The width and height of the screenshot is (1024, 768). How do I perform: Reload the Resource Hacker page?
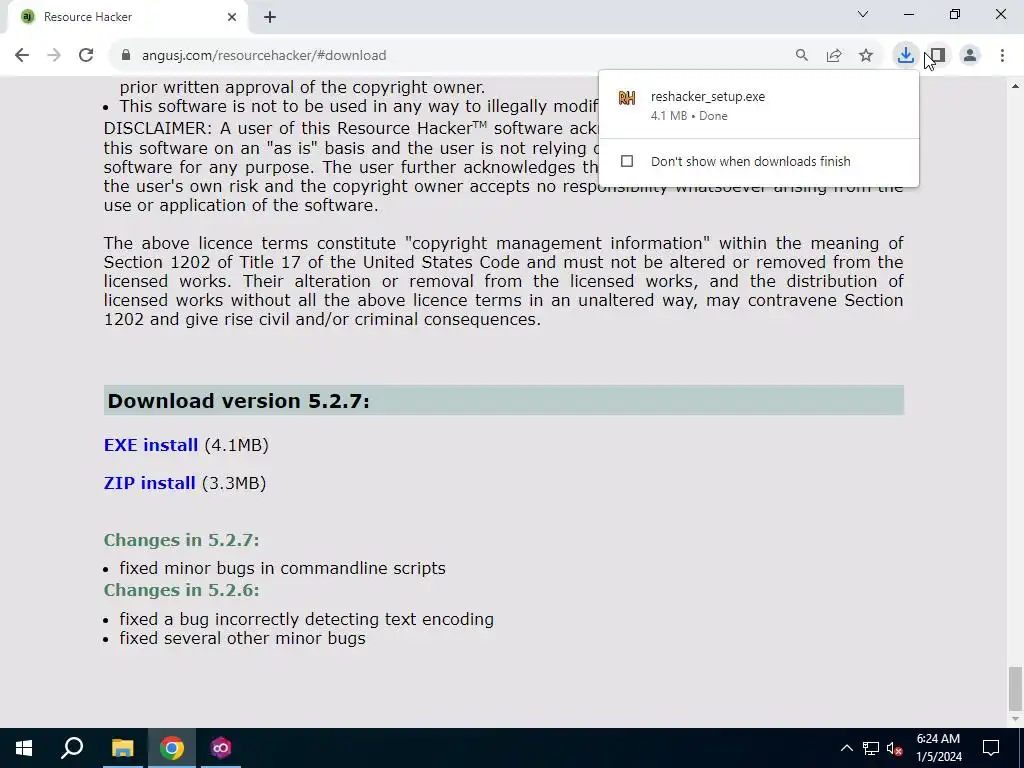(x=86, y=56)
